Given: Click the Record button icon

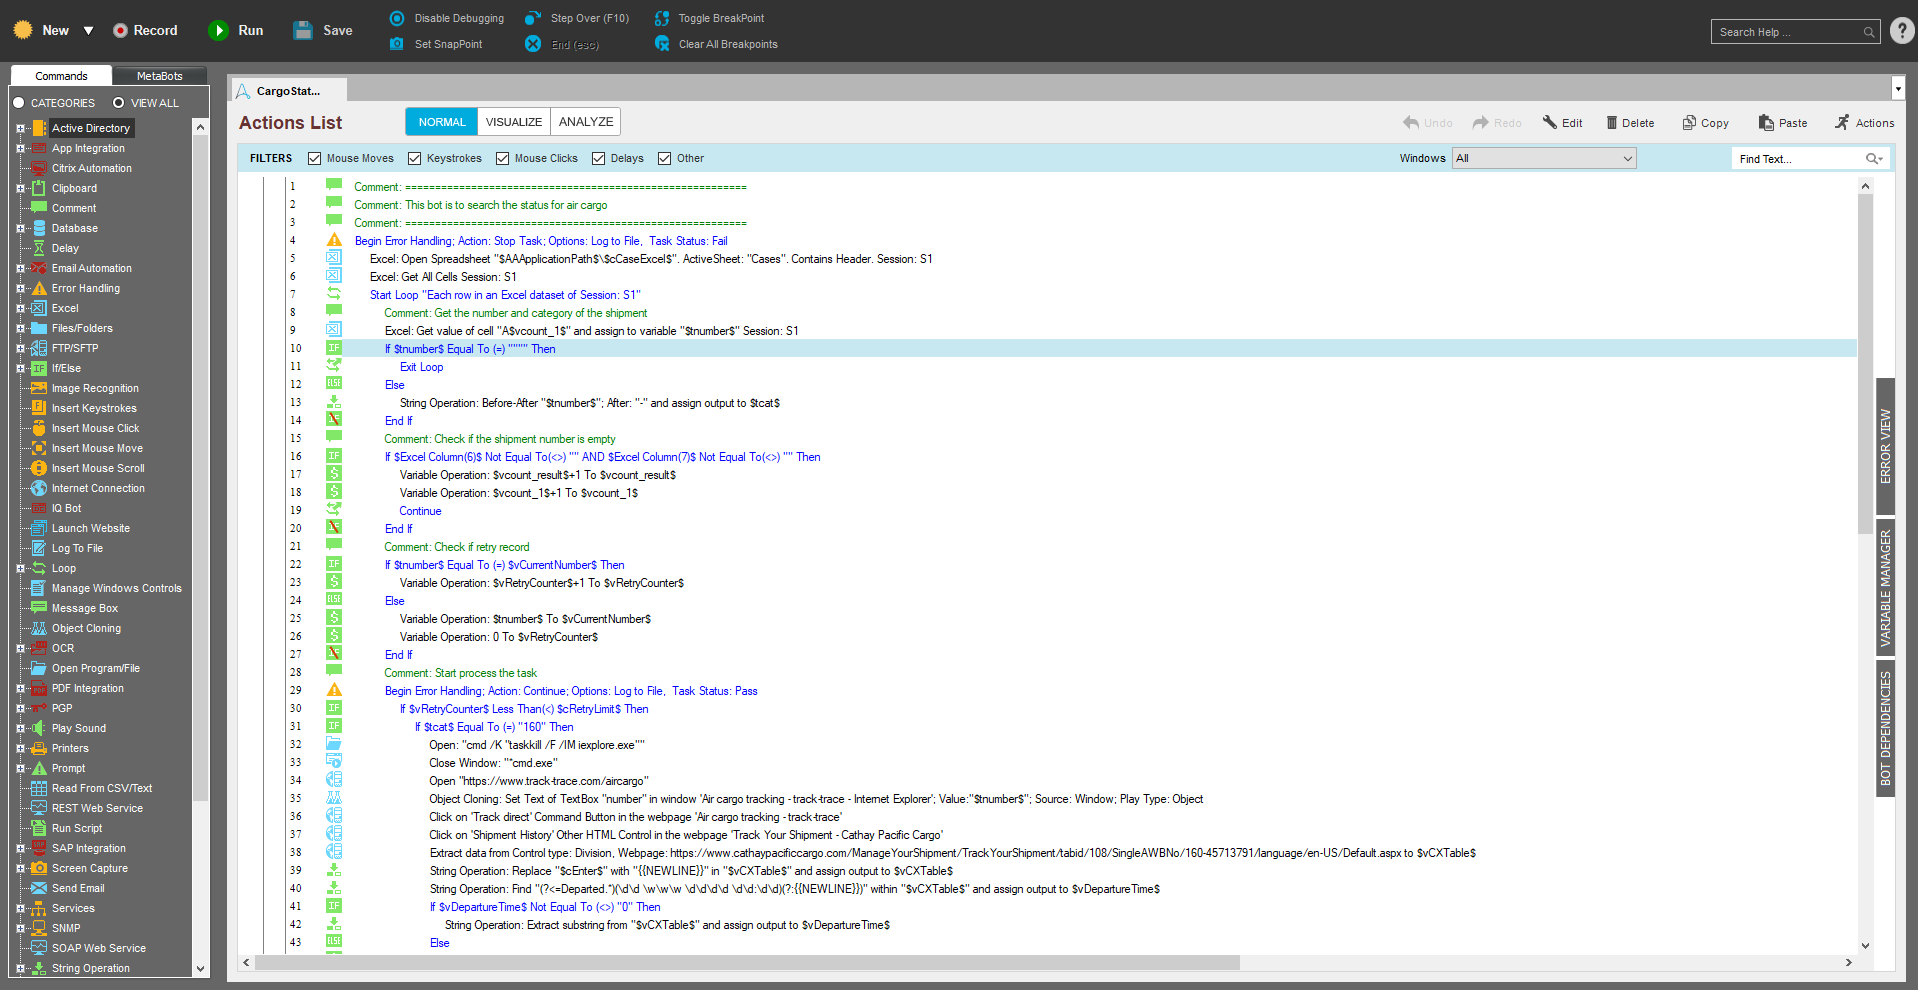Looking at the screenshot, I should [x=120, y=30].
